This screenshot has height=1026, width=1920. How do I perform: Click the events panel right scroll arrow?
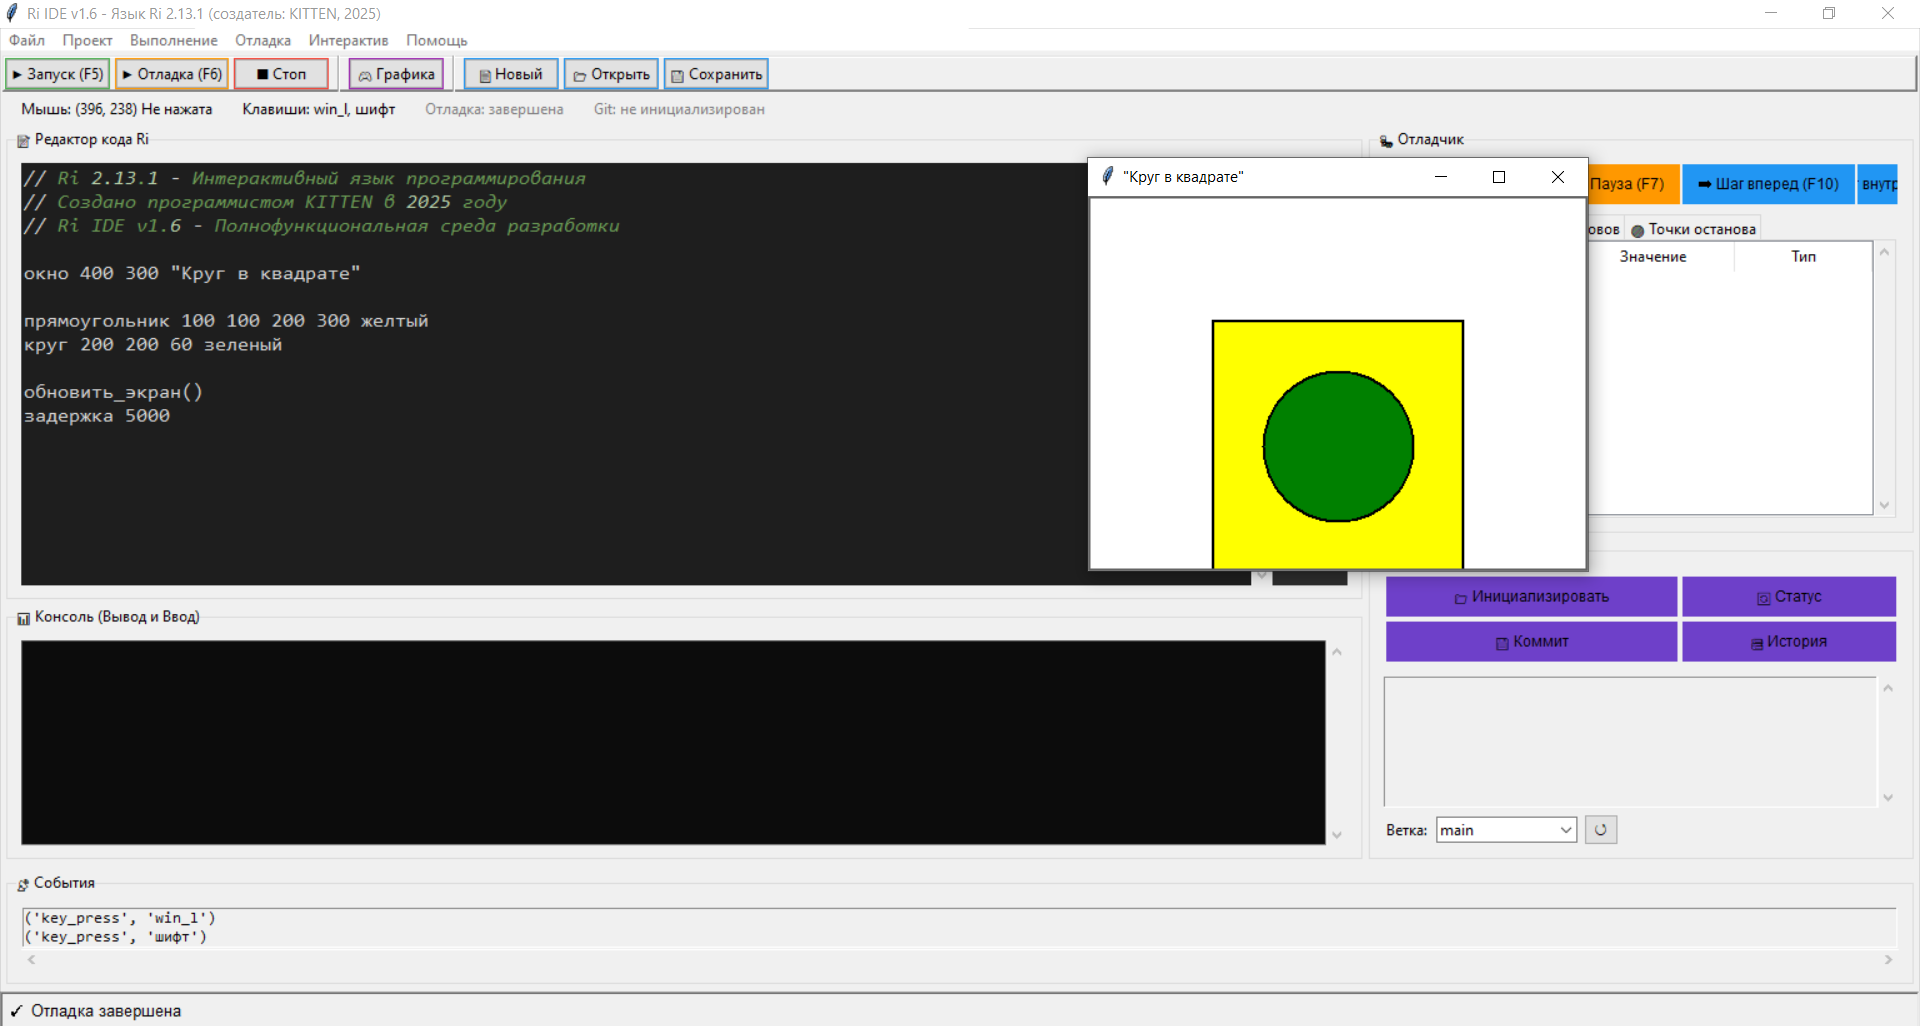point(1888,960)
